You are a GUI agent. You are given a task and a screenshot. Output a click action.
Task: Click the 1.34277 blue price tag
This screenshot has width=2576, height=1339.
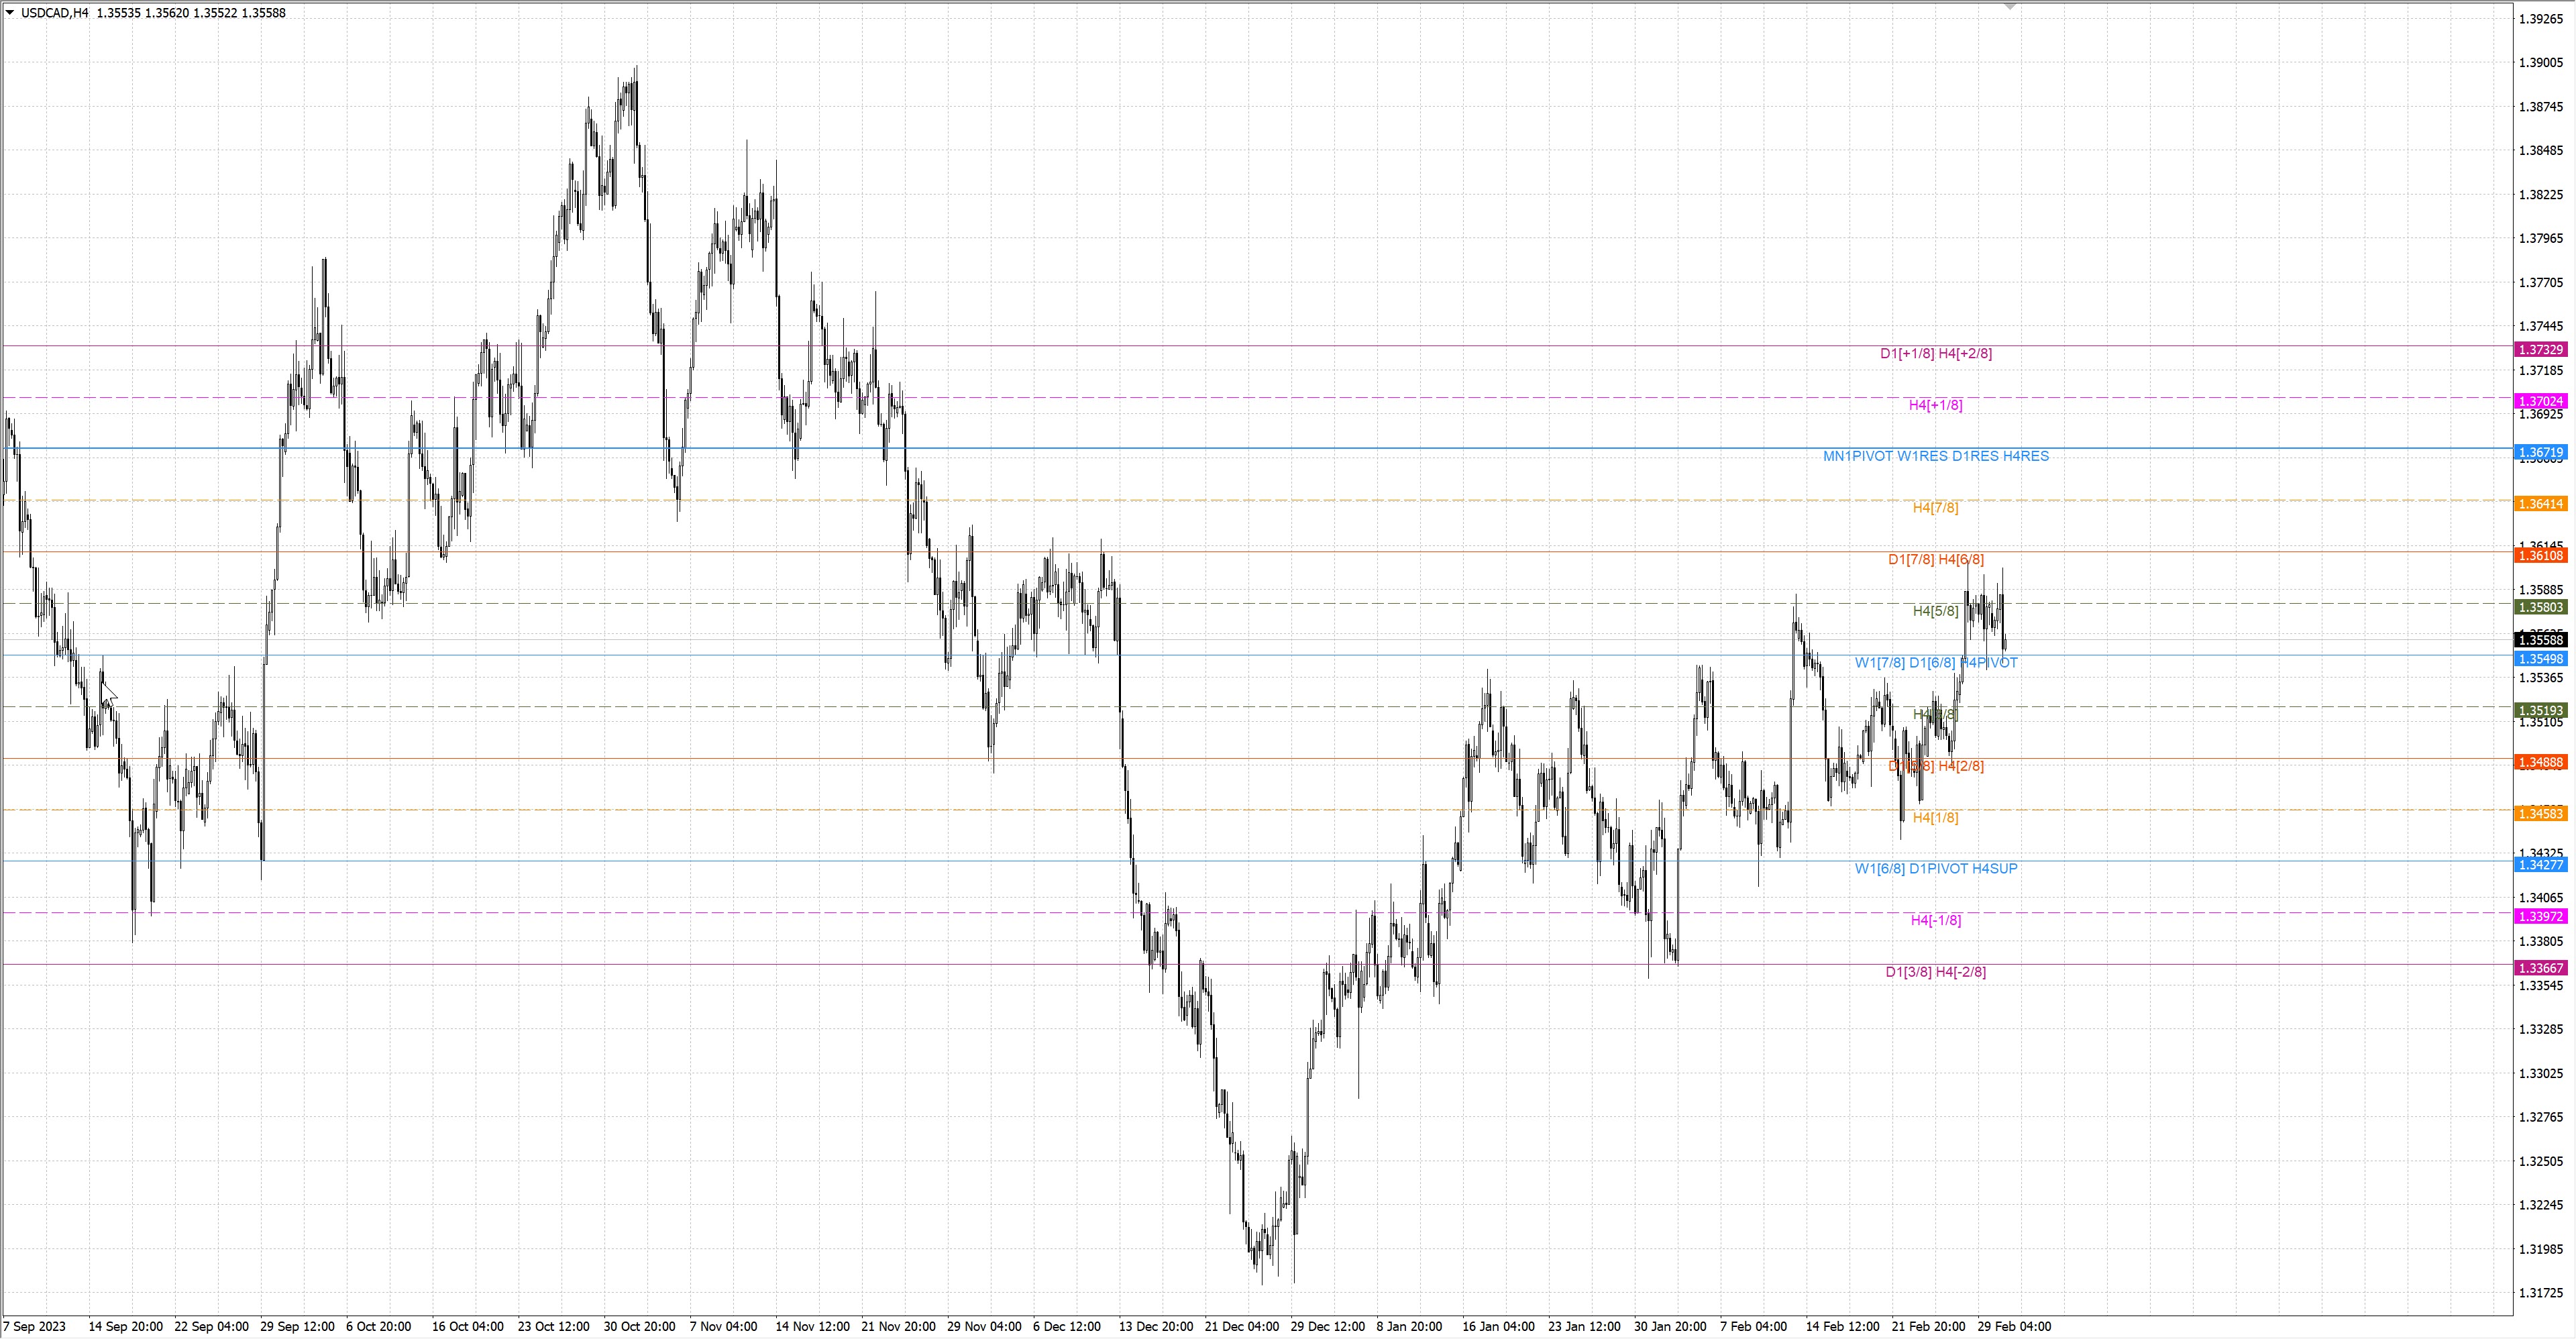click(2540, 864)
